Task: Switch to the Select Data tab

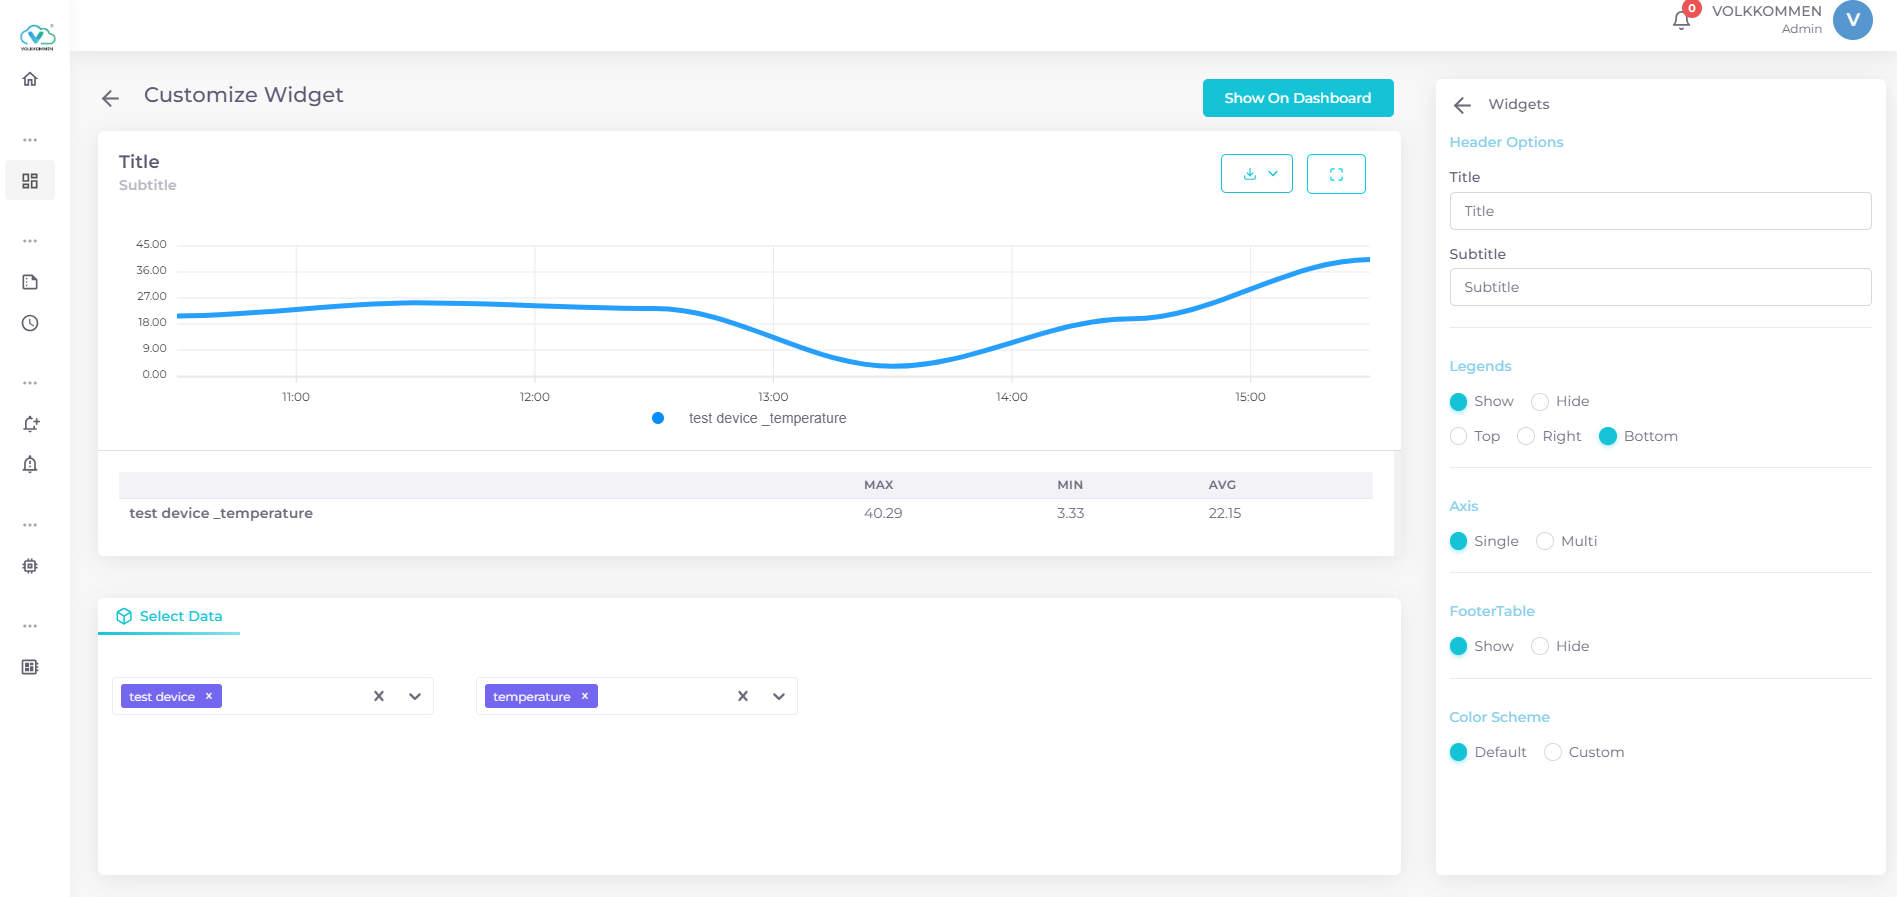Action: click(169, 616)
